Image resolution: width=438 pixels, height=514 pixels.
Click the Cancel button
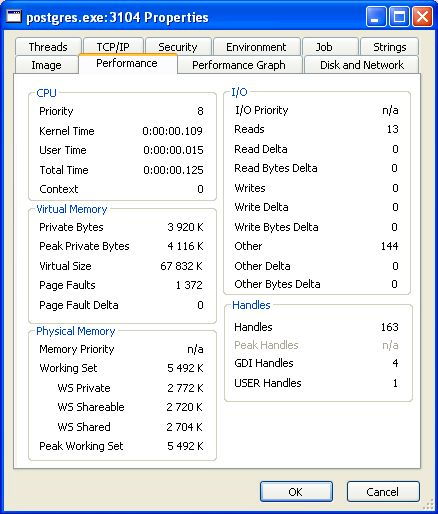point(383,491)
